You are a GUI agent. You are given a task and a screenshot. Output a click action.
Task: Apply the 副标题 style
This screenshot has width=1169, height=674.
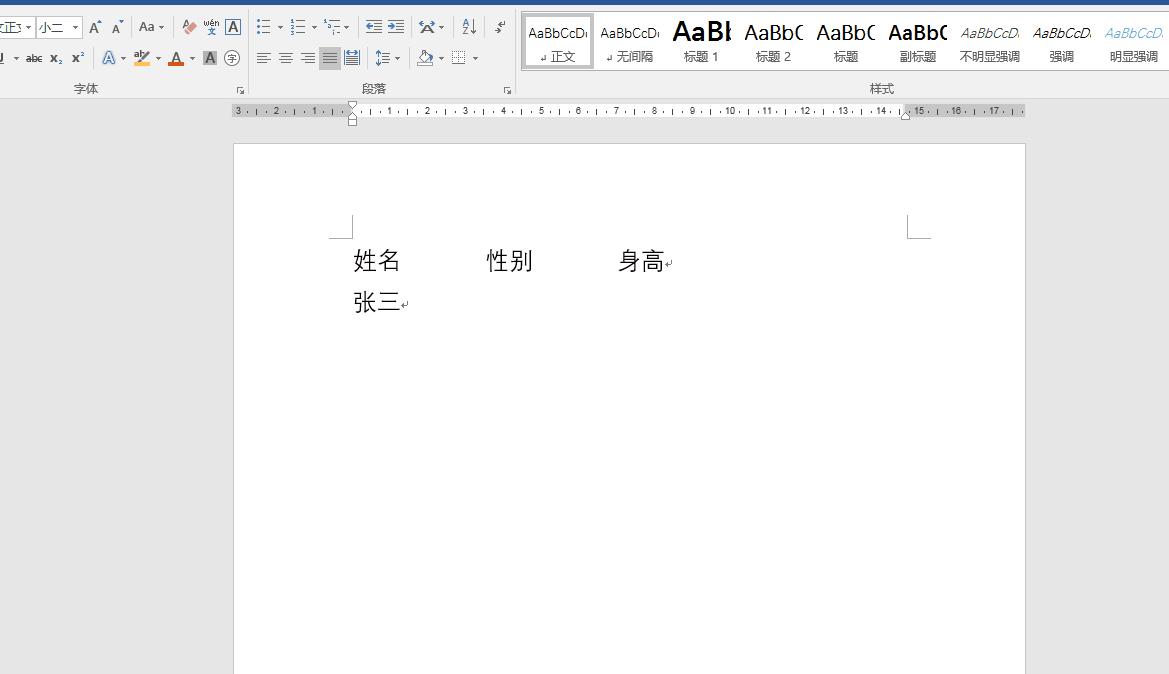tap(917, 40)
